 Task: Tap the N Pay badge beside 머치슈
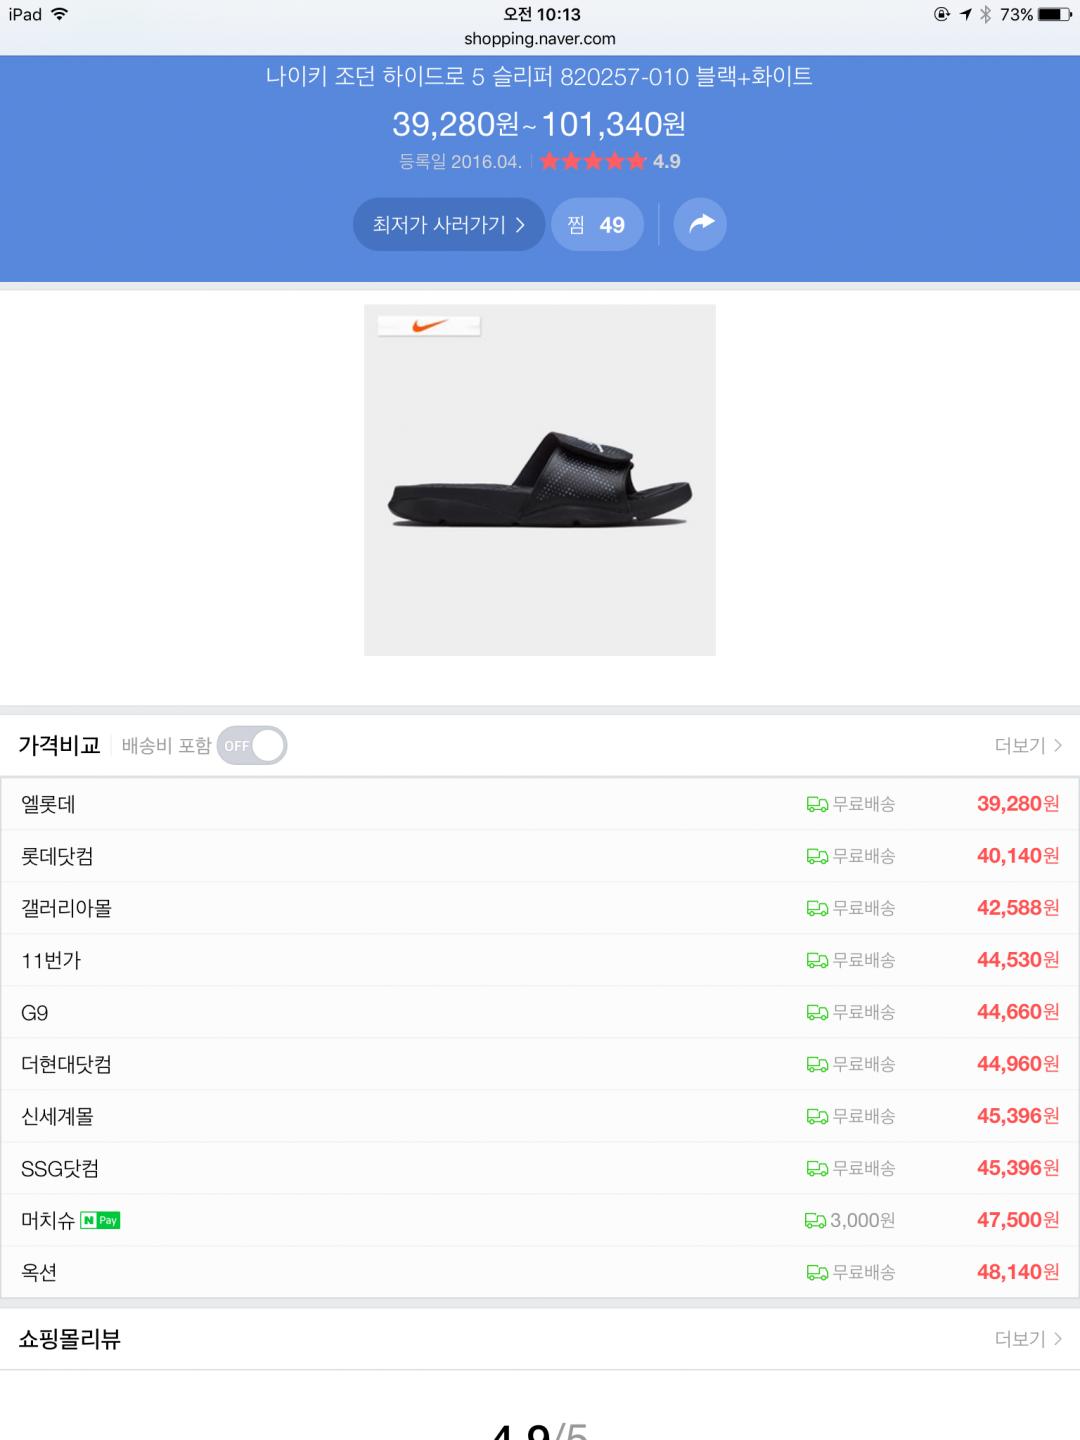coord(100,1220)
